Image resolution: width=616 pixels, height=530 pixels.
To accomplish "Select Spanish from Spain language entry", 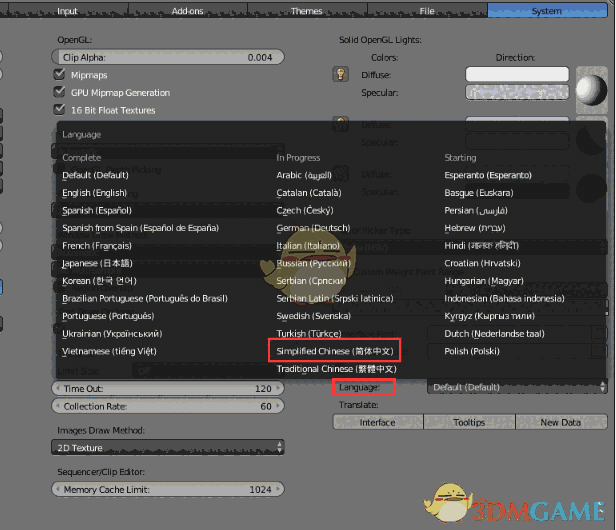I will click(x=141, y=228).
